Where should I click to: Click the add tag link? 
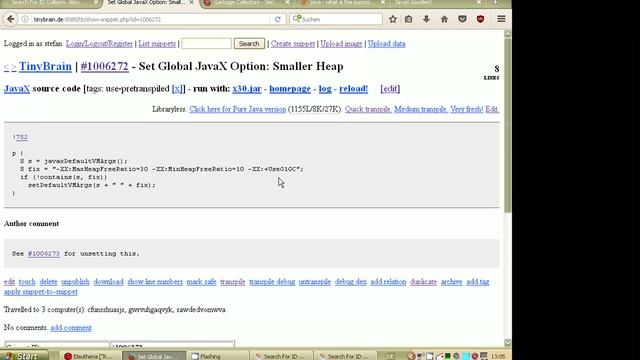click(x=478, y=282)
